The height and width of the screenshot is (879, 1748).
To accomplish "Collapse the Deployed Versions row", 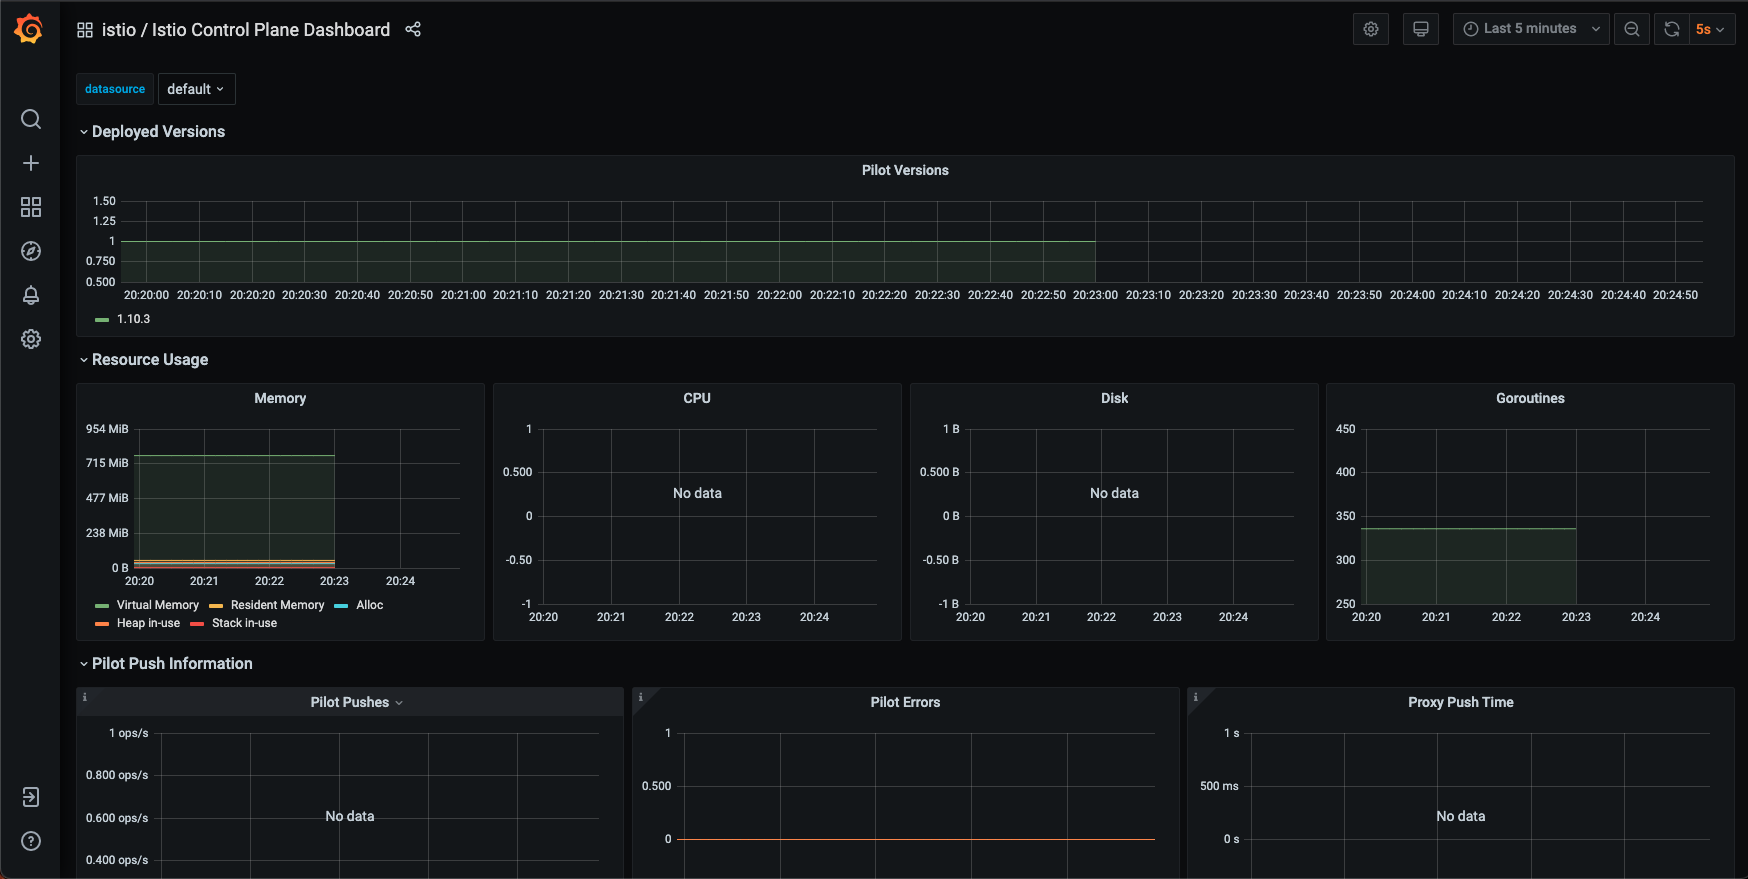I will 152,132.
